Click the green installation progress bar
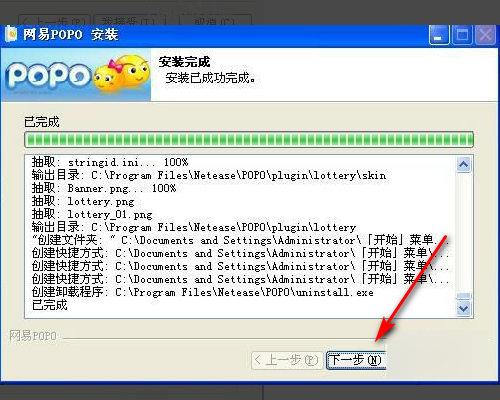 (x=249, y=139)
